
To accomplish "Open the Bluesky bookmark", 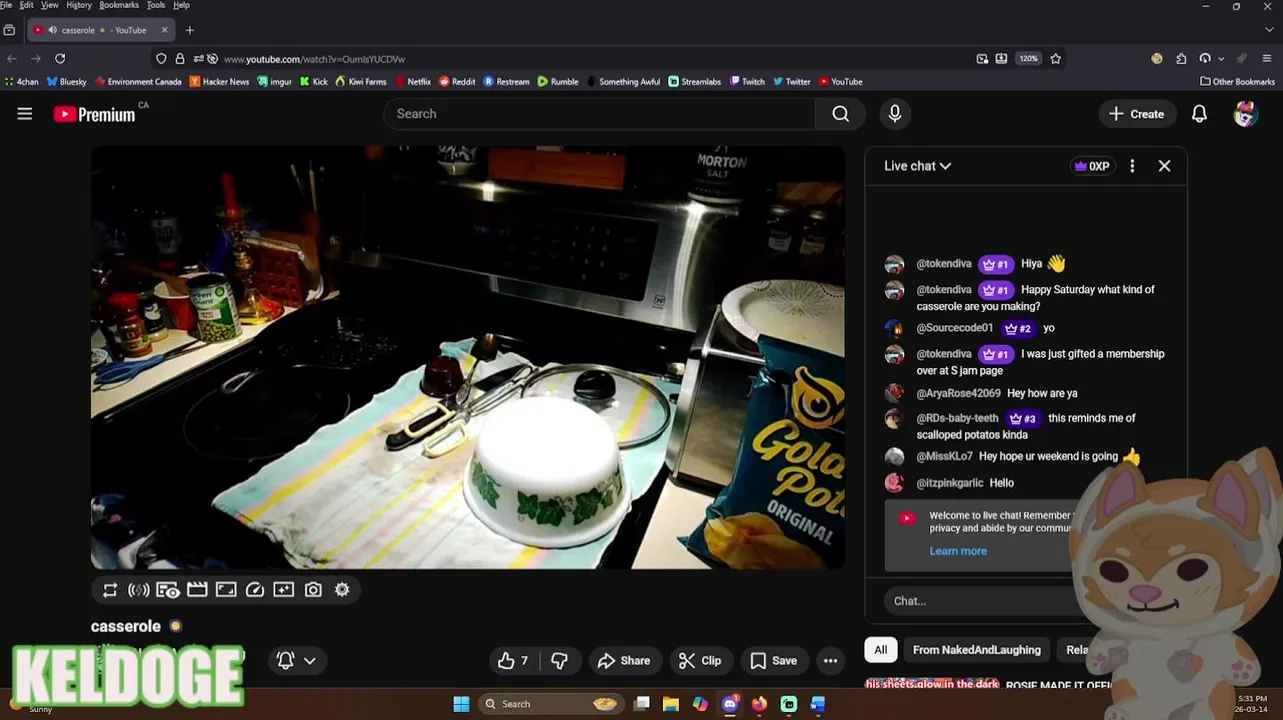I will click(x=67, y=82).
